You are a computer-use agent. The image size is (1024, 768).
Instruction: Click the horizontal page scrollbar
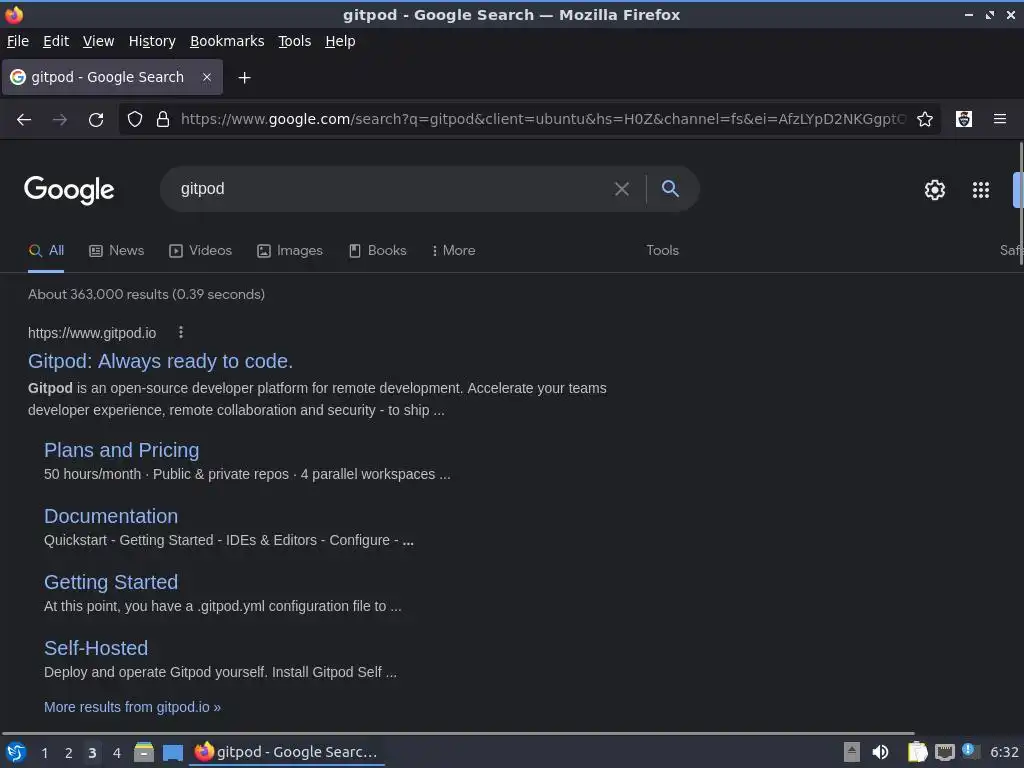(458, 733)
